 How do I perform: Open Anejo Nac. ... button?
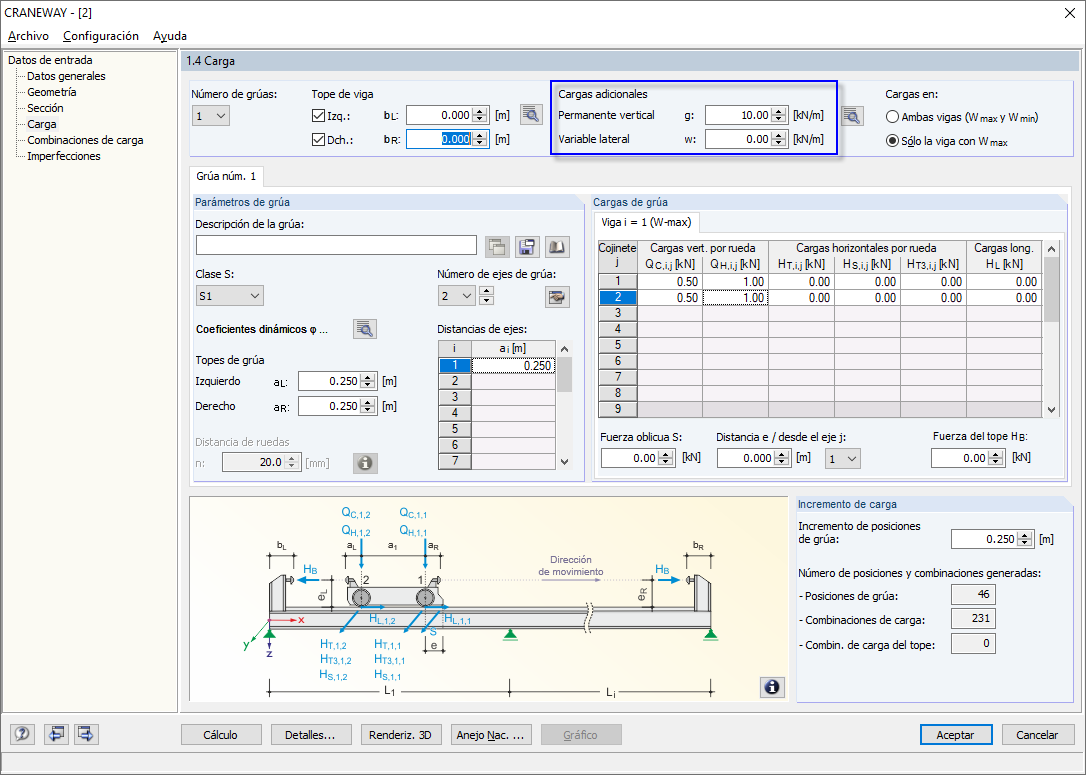[x=490, y=735]
